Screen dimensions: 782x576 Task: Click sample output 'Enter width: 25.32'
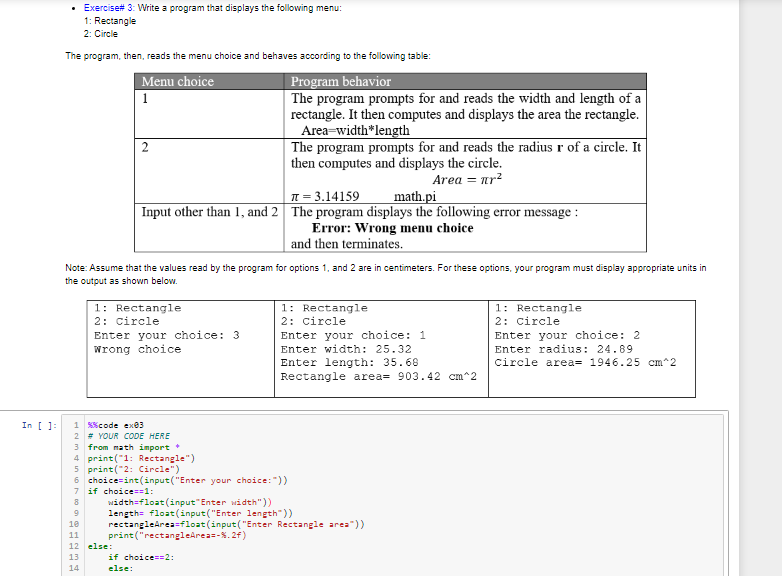[346, 349]
